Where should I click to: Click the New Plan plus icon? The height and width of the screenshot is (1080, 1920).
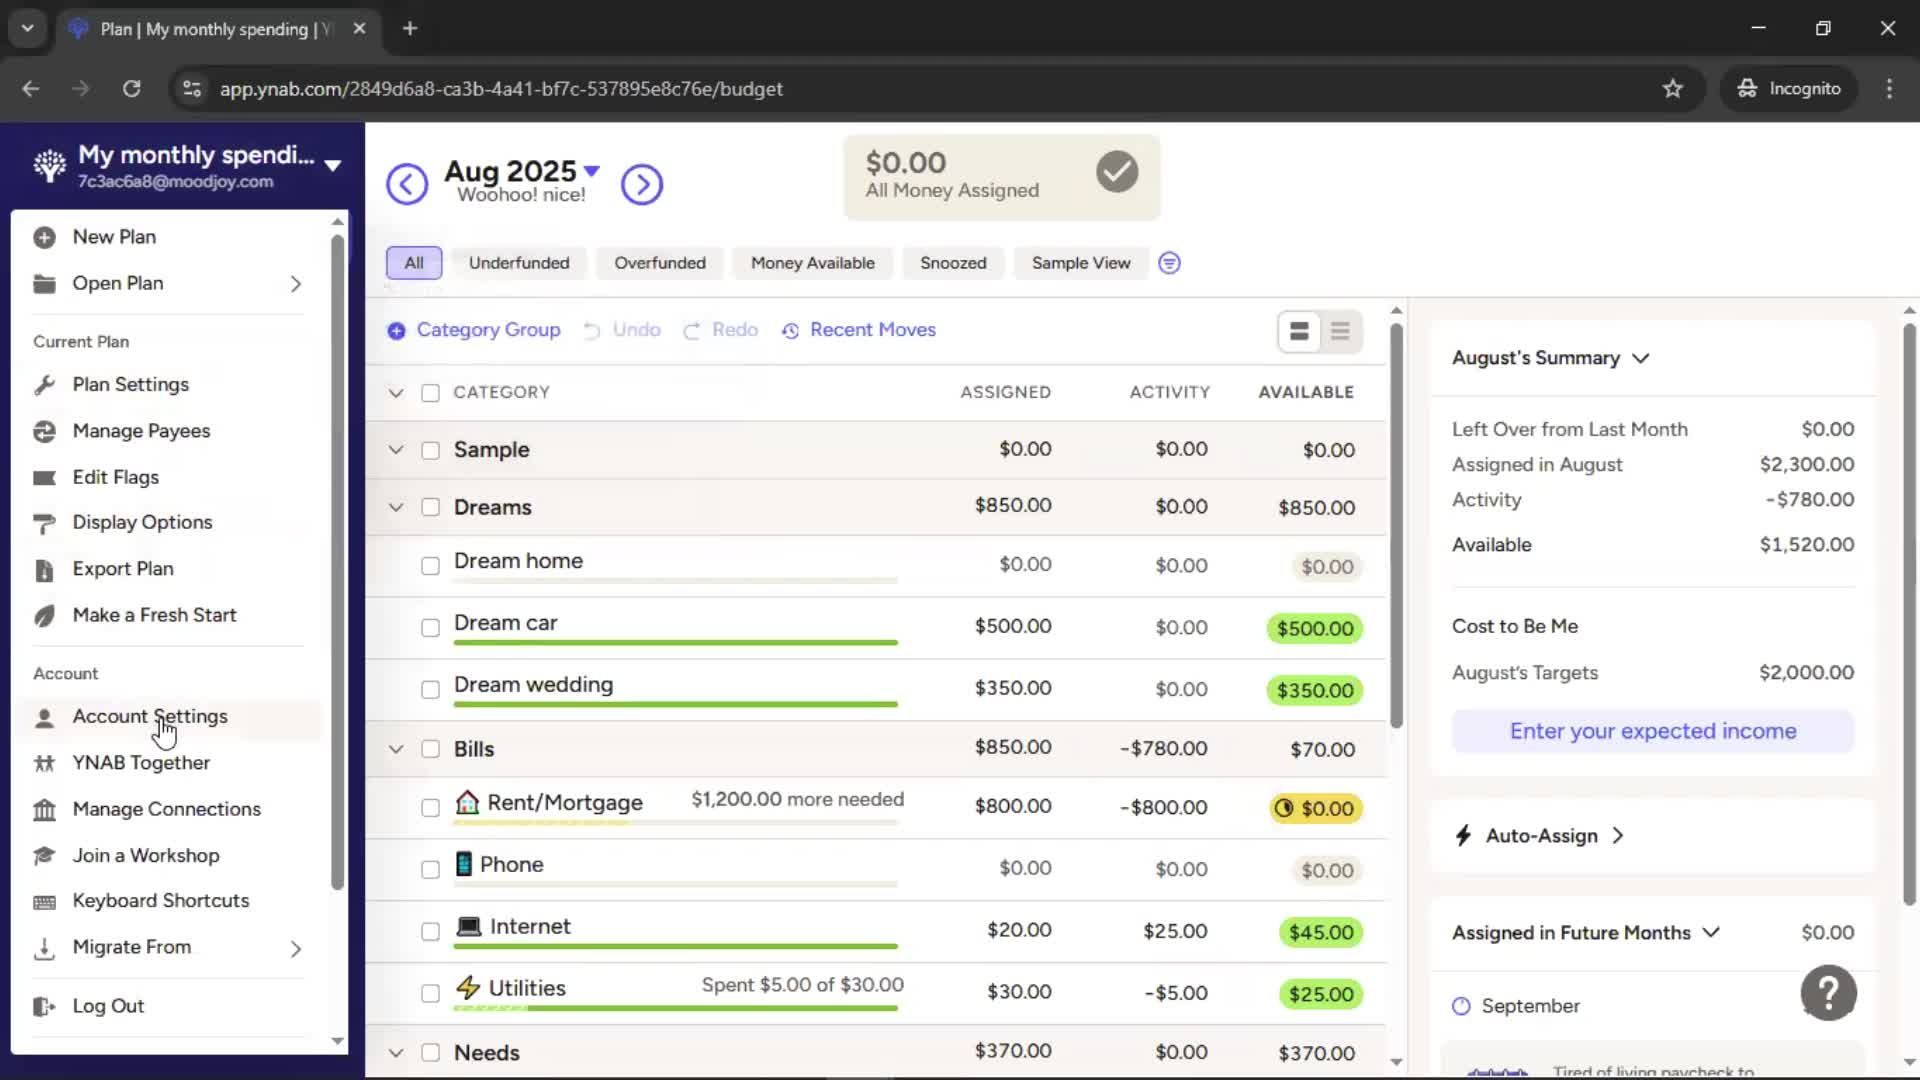[44, 238]
